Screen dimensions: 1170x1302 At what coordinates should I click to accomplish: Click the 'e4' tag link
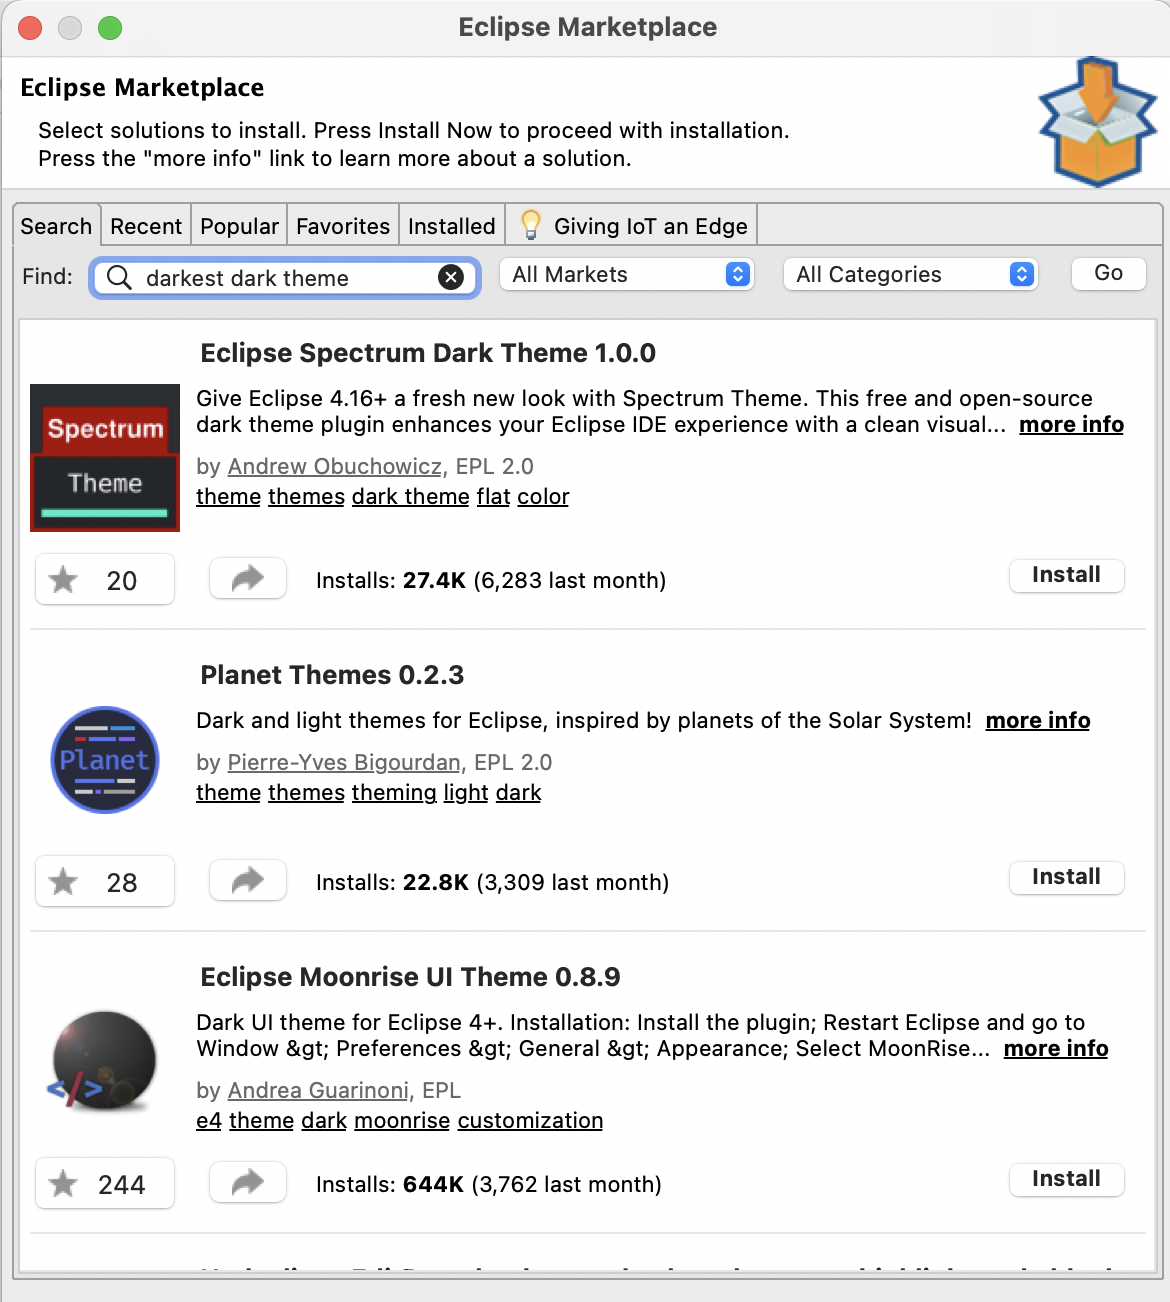(x=209, y=1120)
